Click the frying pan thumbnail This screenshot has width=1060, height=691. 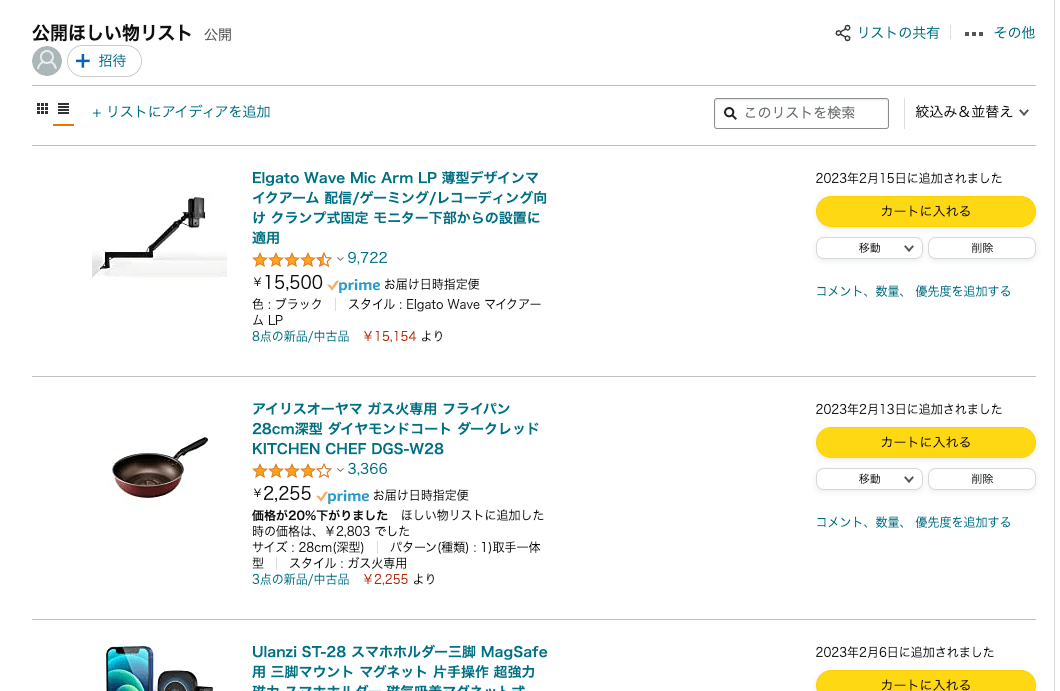coord(160,468)
